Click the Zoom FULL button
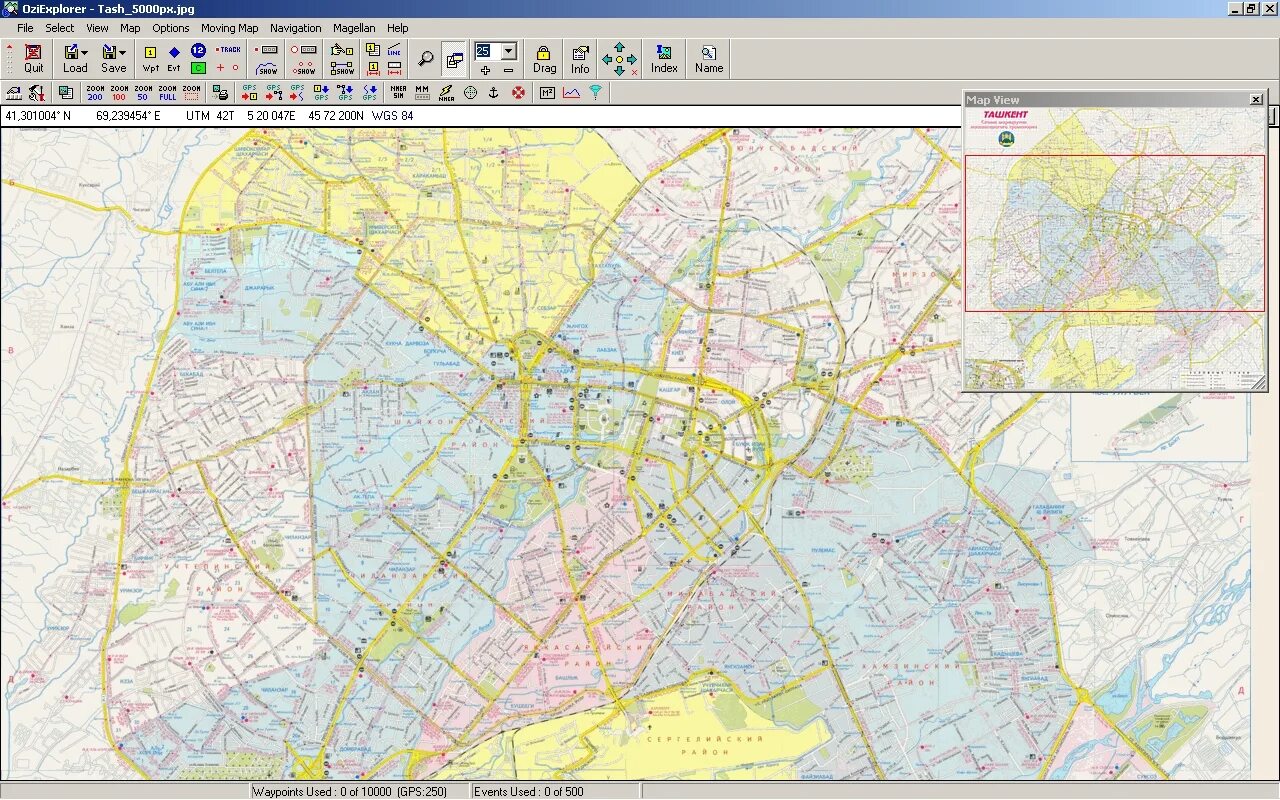This screenshot has height=800, width=1280. click(x=167, y=93)
